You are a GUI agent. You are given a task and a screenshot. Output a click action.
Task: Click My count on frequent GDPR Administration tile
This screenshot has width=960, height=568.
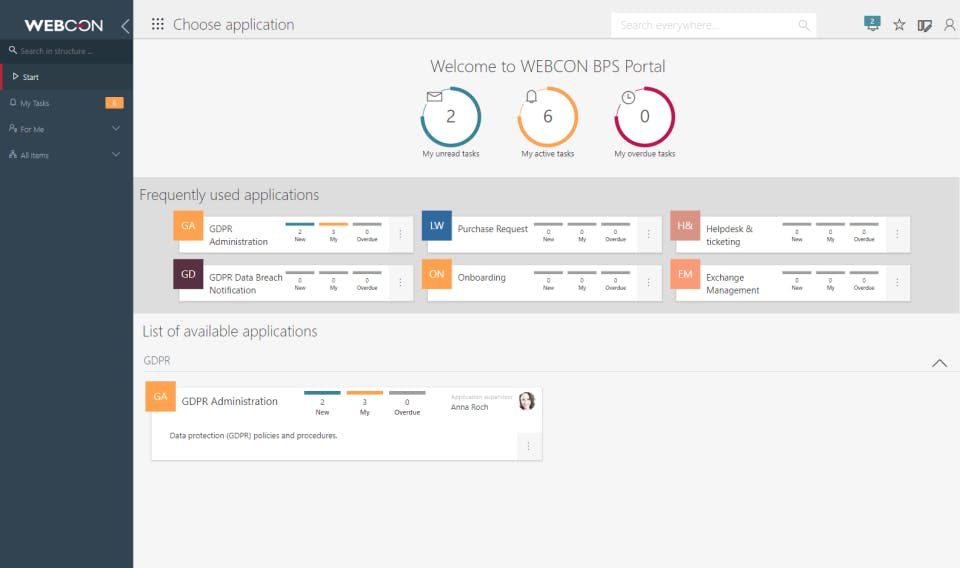pos(334,233)
